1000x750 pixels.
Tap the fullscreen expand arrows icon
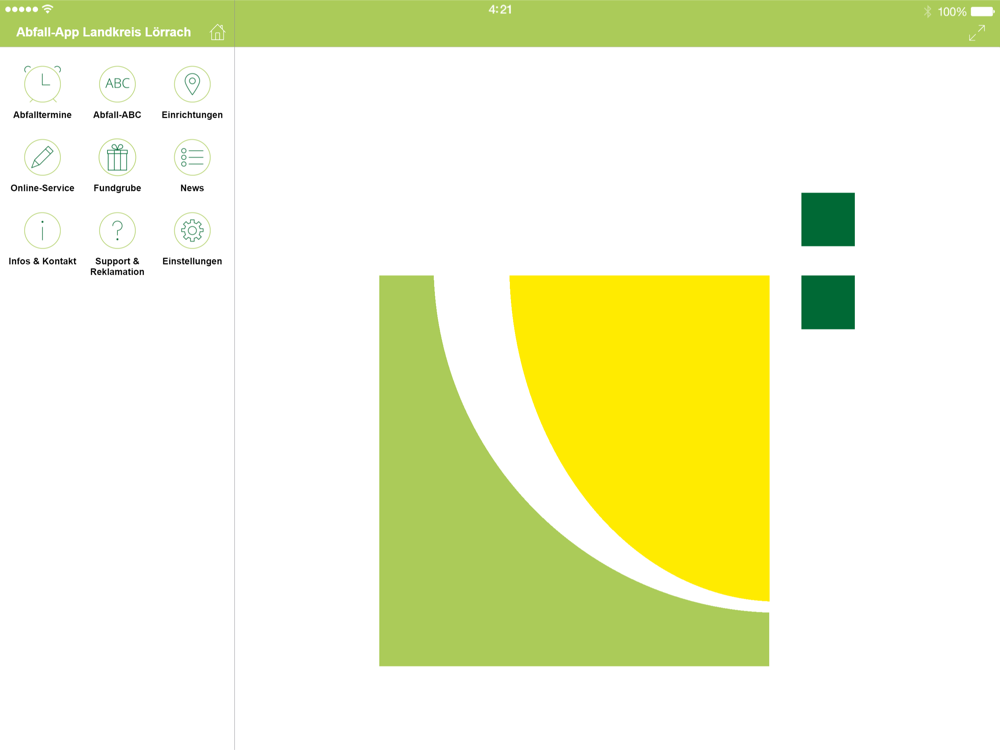click(x=976, y=33)
